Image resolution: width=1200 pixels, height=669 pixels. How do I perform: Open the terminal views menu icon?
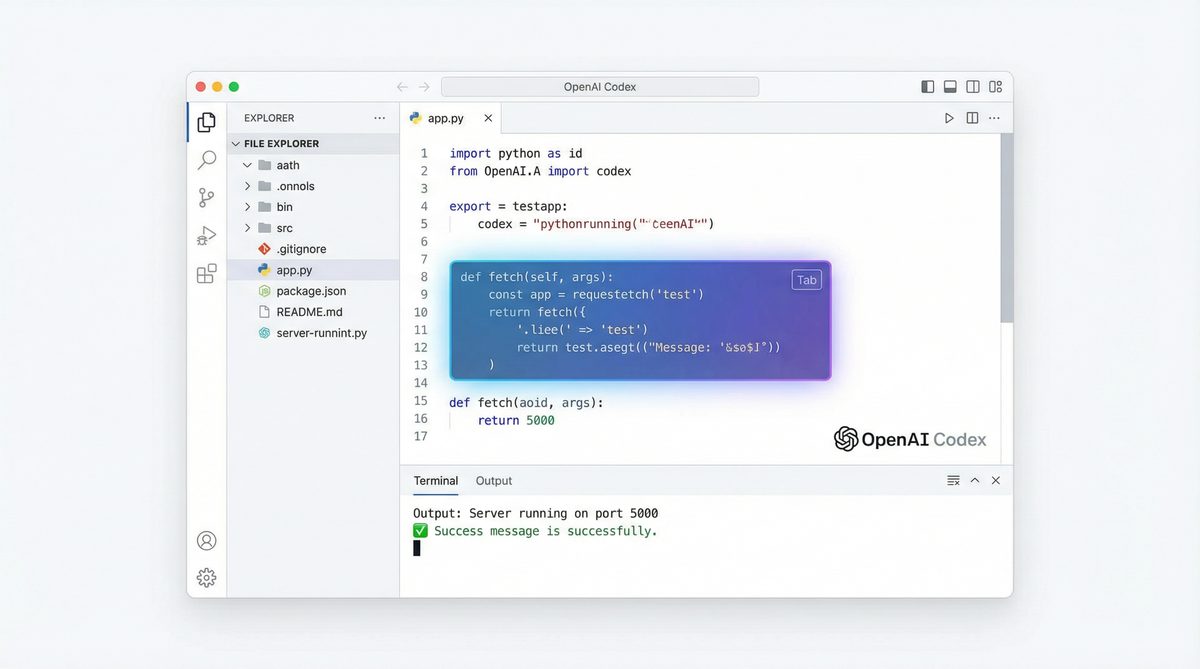tap(952, 480)
